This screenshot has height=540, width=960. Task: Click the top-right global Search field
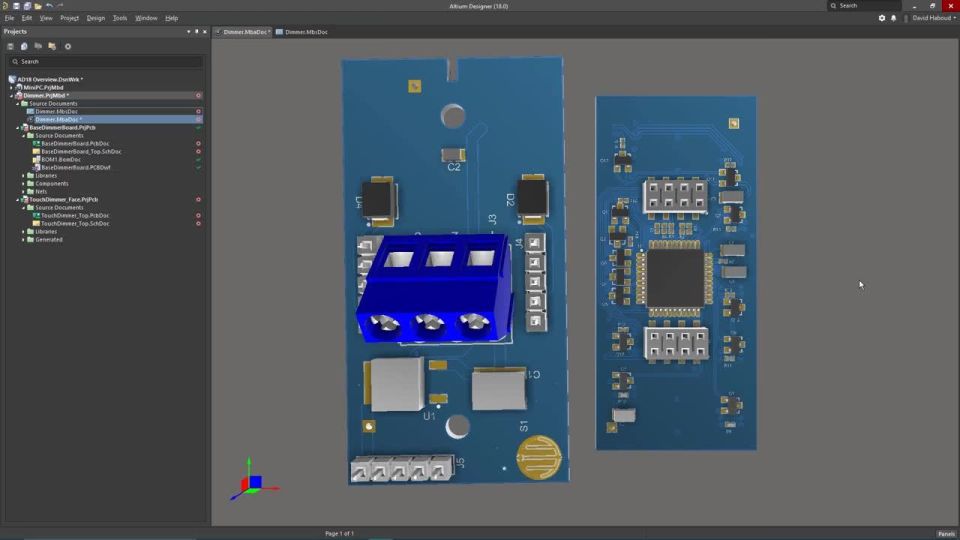click(864, 6)
